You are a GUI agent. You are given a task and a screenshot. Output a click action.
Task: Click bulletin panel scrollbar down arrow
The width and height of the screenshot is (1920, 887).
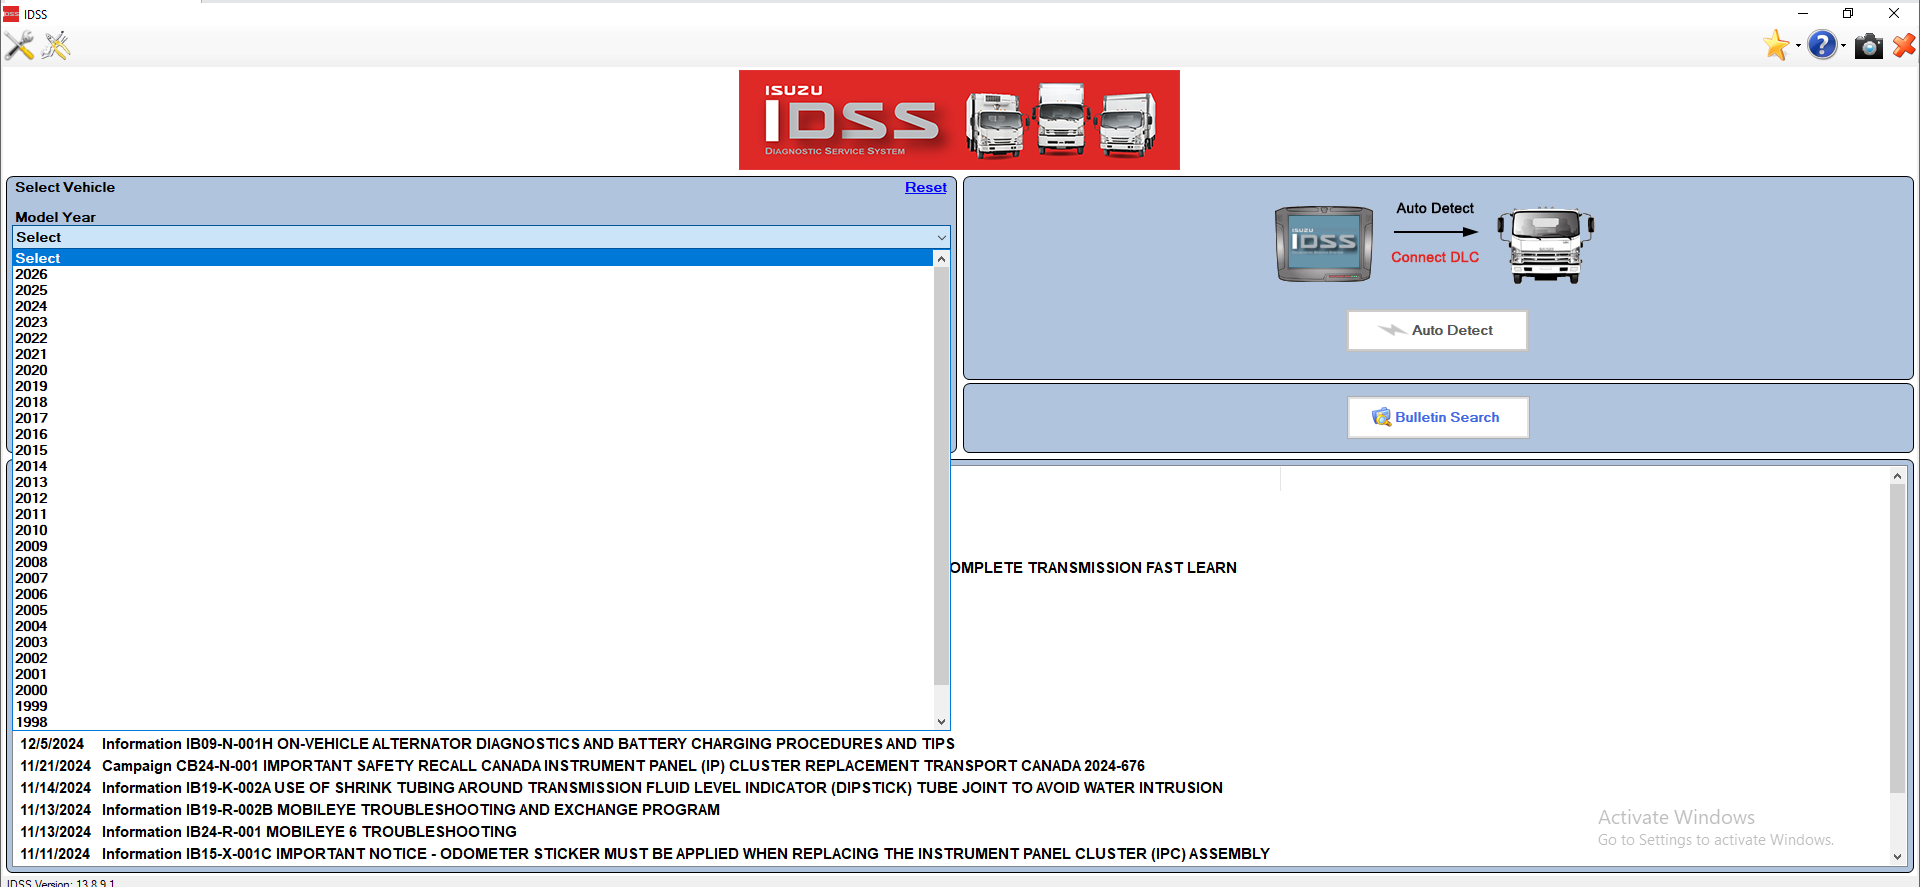pyautogui.click(x=1897, y=857)
